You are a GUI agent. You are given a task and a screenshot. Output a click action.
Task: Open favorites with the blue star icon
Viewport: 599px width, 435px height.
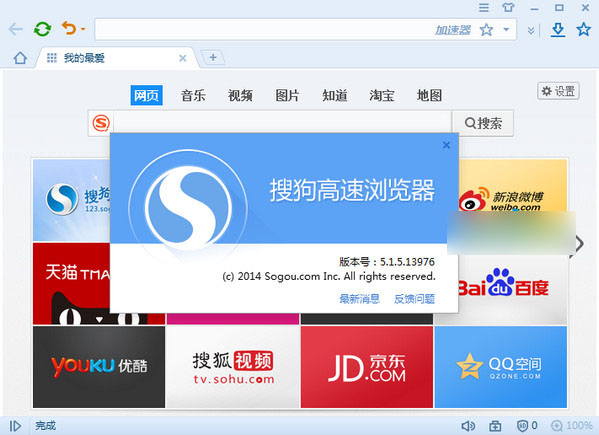[584, 29]
